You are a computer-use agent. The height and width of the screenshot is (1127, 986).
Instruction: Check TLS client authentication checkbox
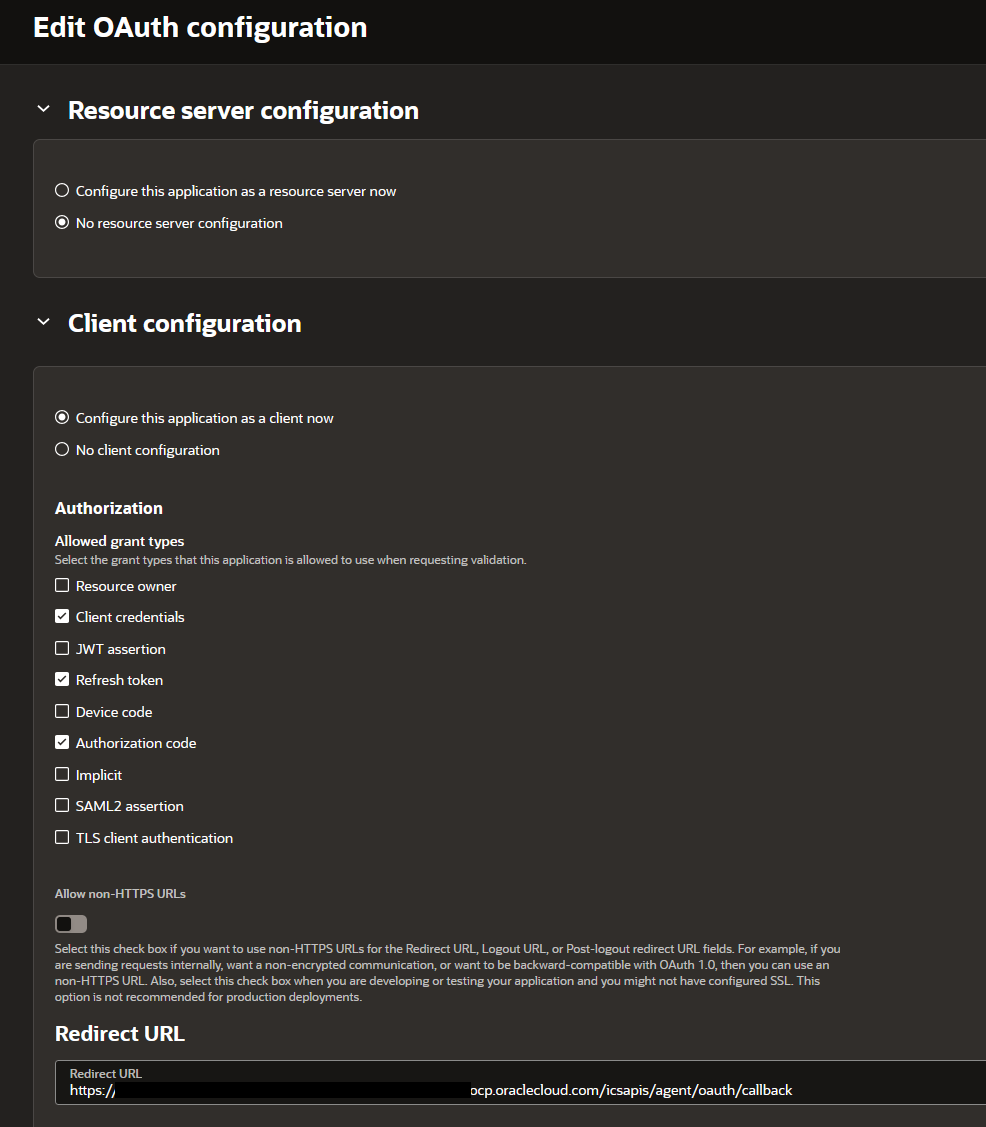(62, 838)
